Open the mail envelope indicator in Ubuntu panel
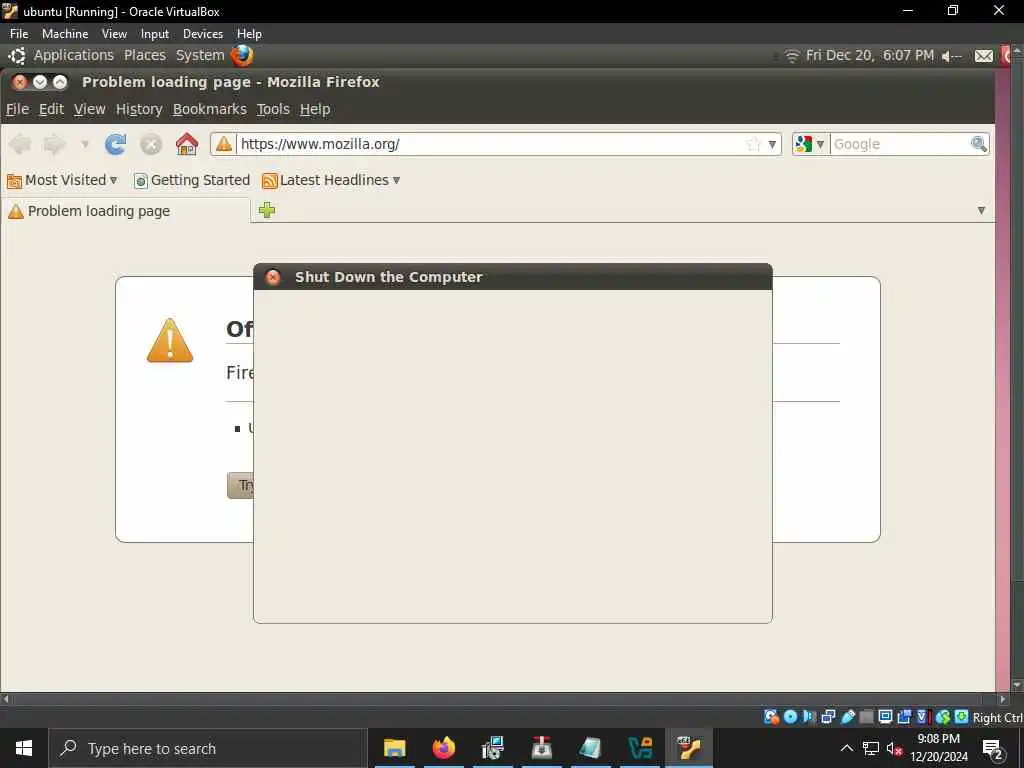 pos(984,56)
